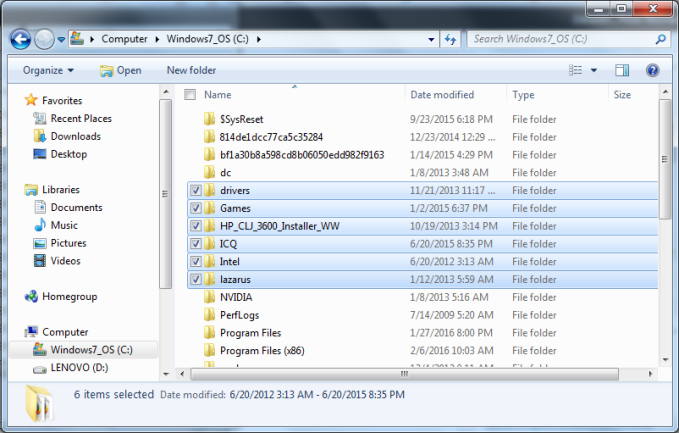Click the dc folder icon
Image resolution: width=679 pixels, height=433 pixels.
point(210,172)
